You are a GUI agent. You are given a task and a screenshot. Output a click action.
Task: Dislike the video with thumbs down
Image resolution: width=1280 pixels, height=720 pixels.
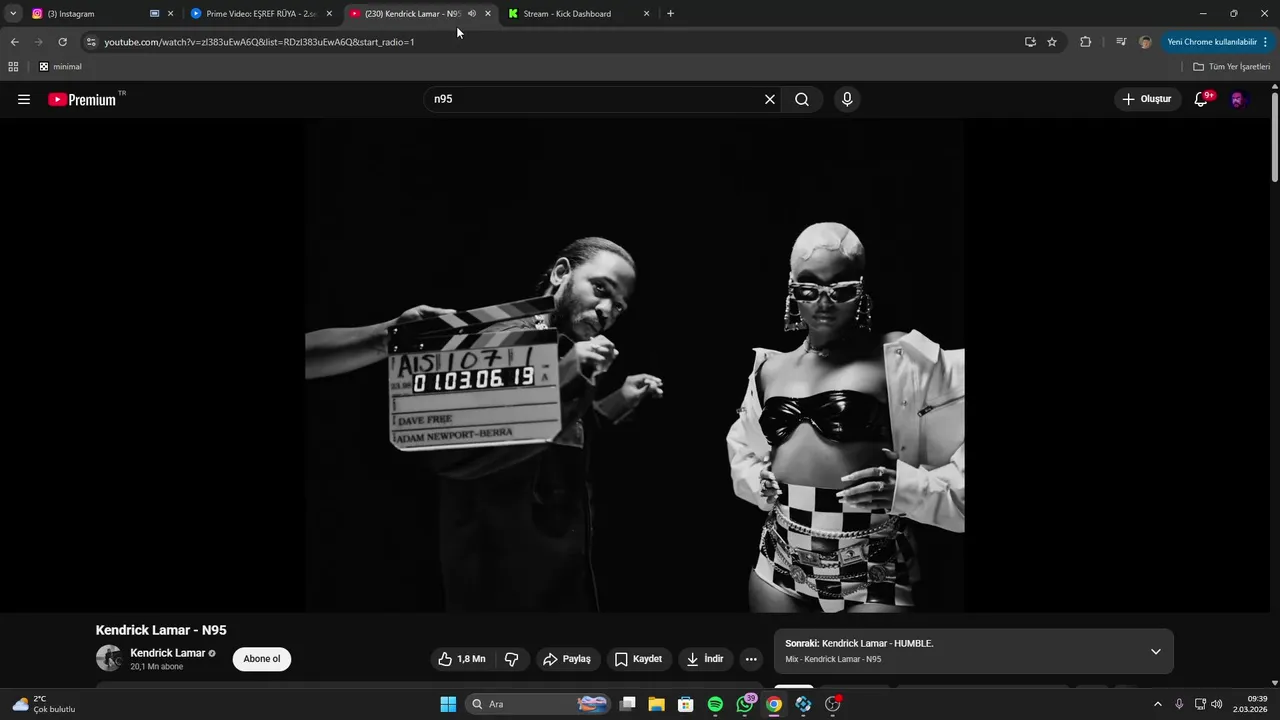(512, 659)
